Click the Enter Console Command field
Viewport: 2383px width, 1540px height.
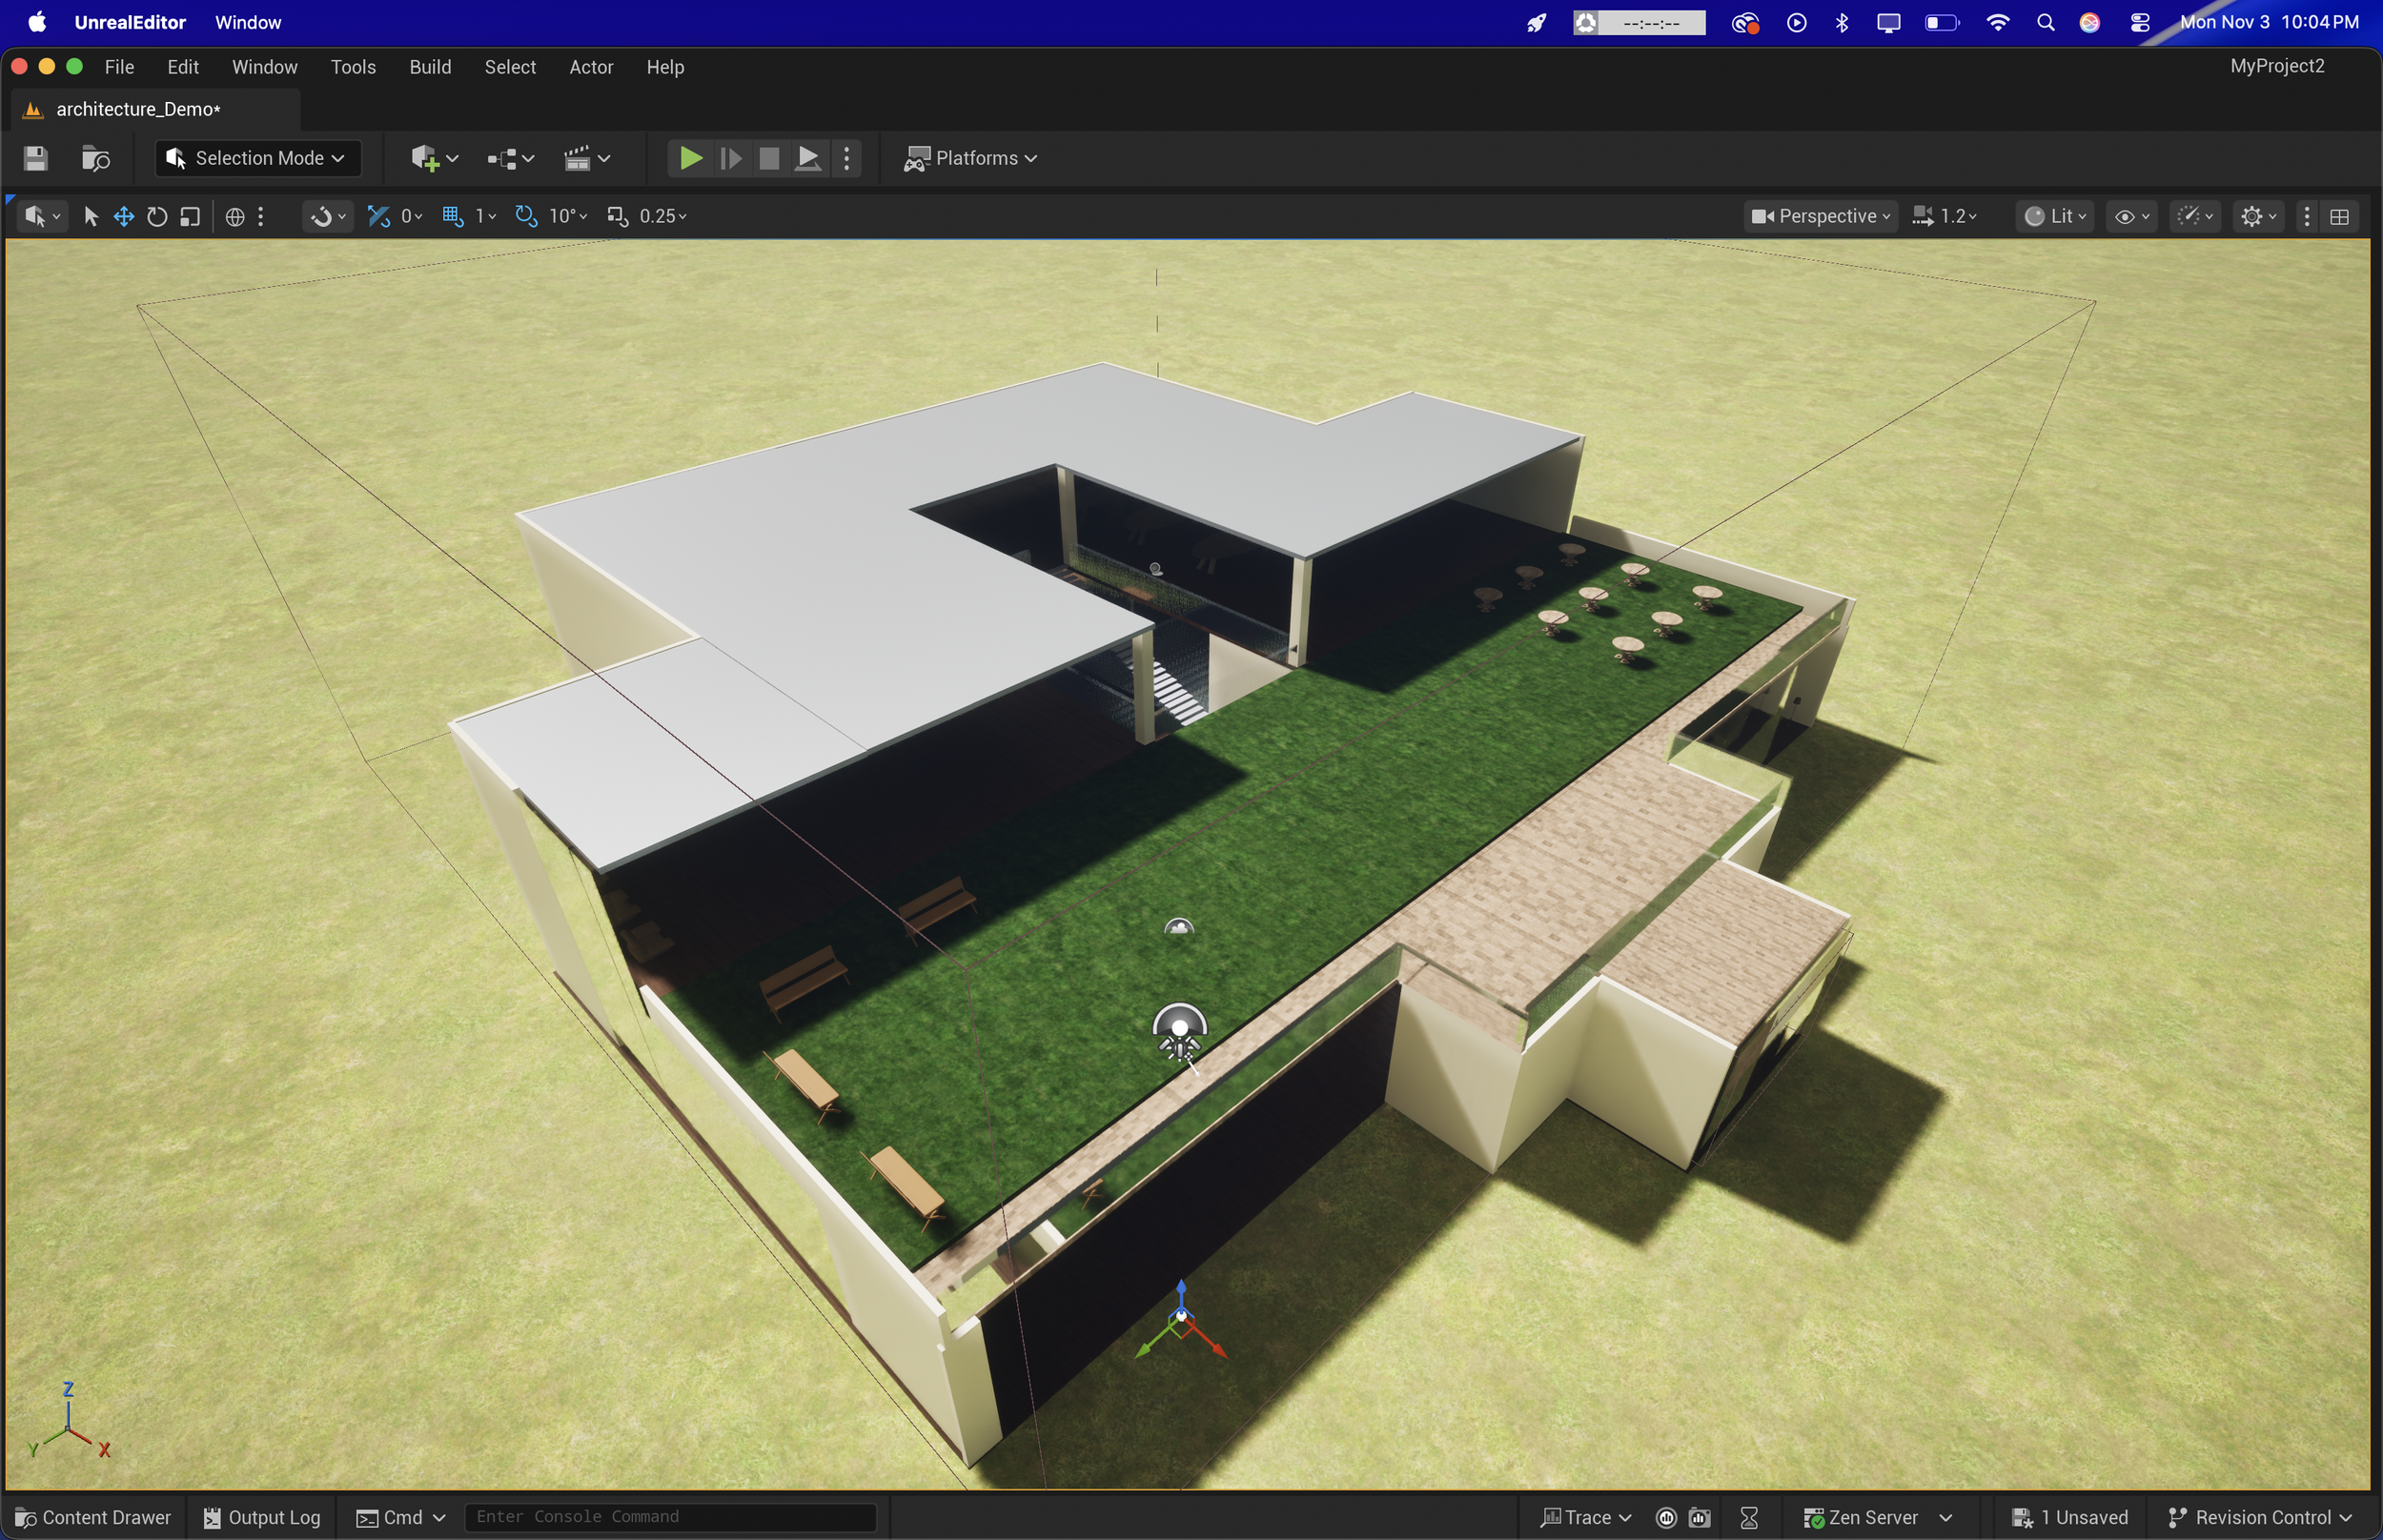pyautogui.click(x=670, y=1517)
